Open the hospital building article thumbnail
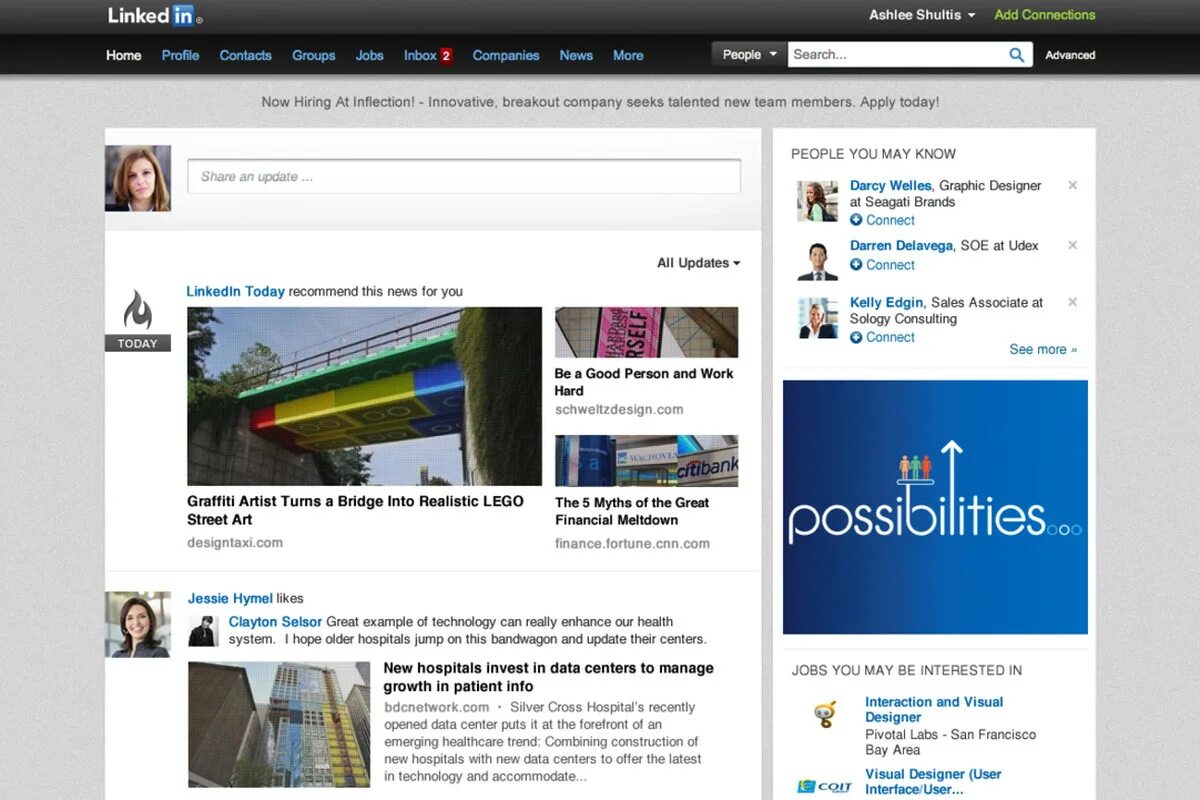This screenshot has height=800, width=1200. point(279,724)
